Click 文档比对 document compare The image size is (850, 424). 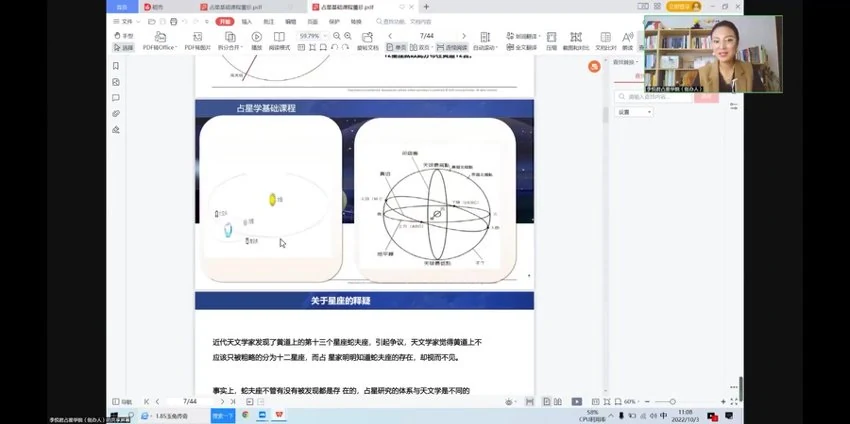click(x=606, y=41)
